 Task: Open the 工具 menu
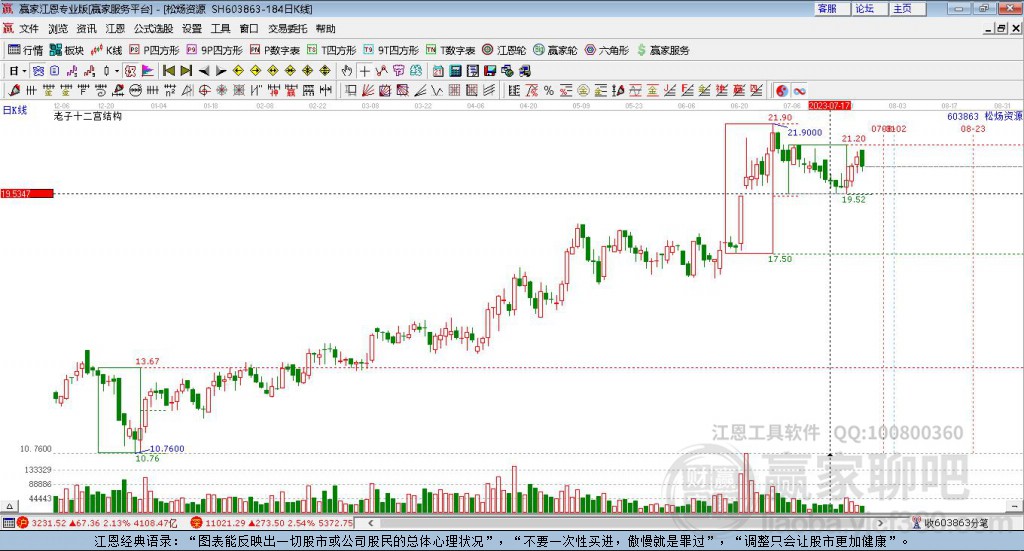(220, 29)
